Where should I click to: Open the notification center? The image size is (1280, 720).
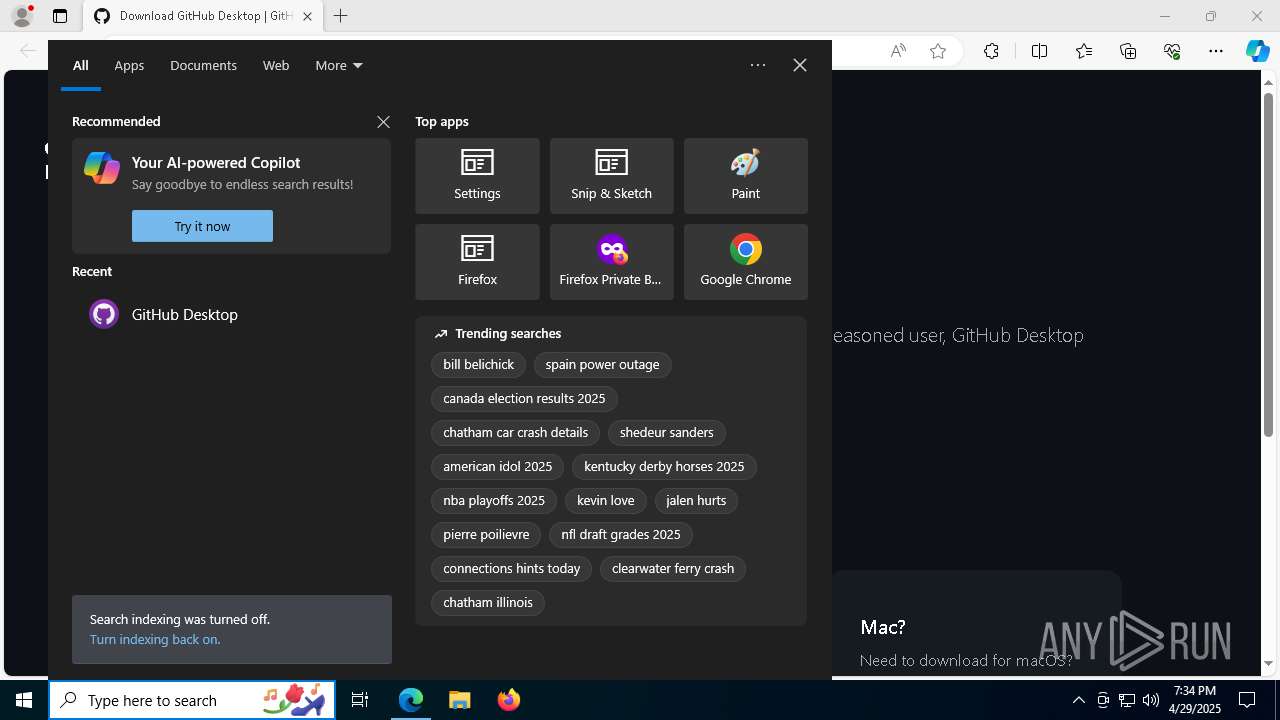coord(1247,700)
